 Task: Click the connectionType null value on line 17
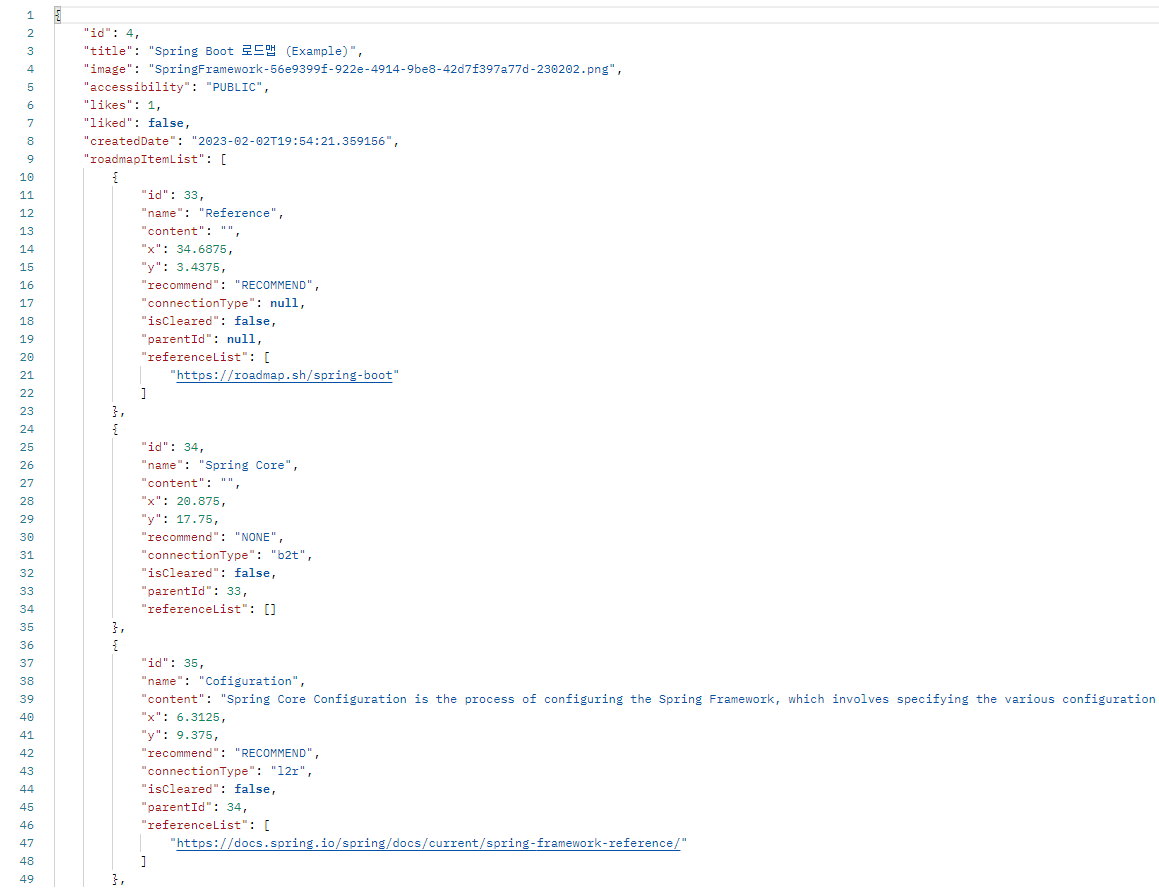284,303
